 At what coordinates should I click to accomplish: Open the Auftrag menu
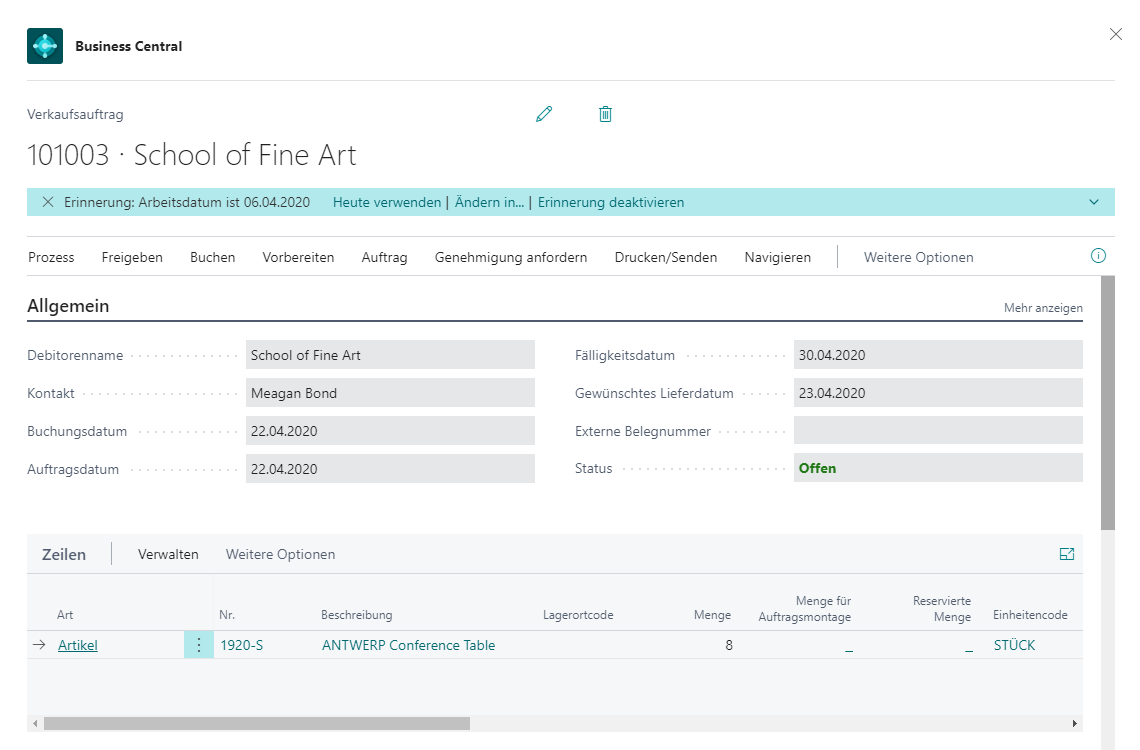click(385, 257)
